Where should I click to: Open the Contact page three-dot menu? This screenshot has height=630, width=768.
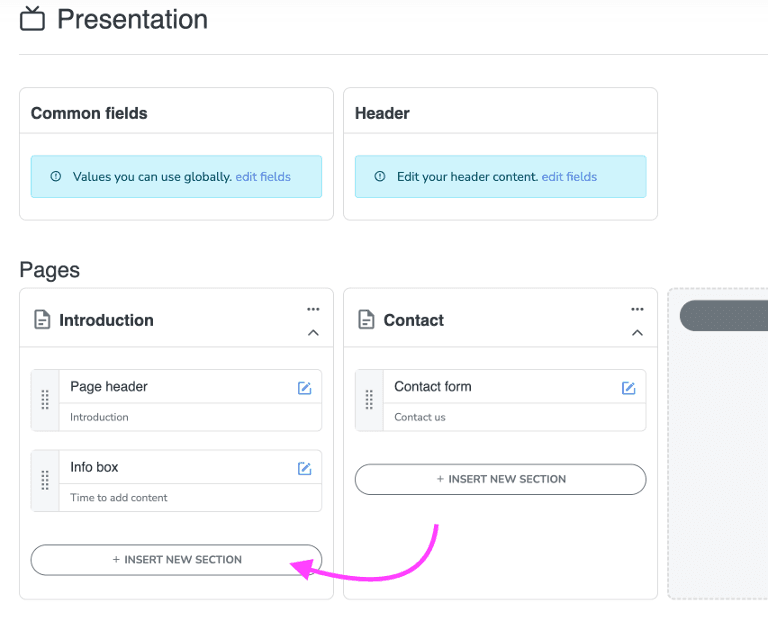point(637,309)
